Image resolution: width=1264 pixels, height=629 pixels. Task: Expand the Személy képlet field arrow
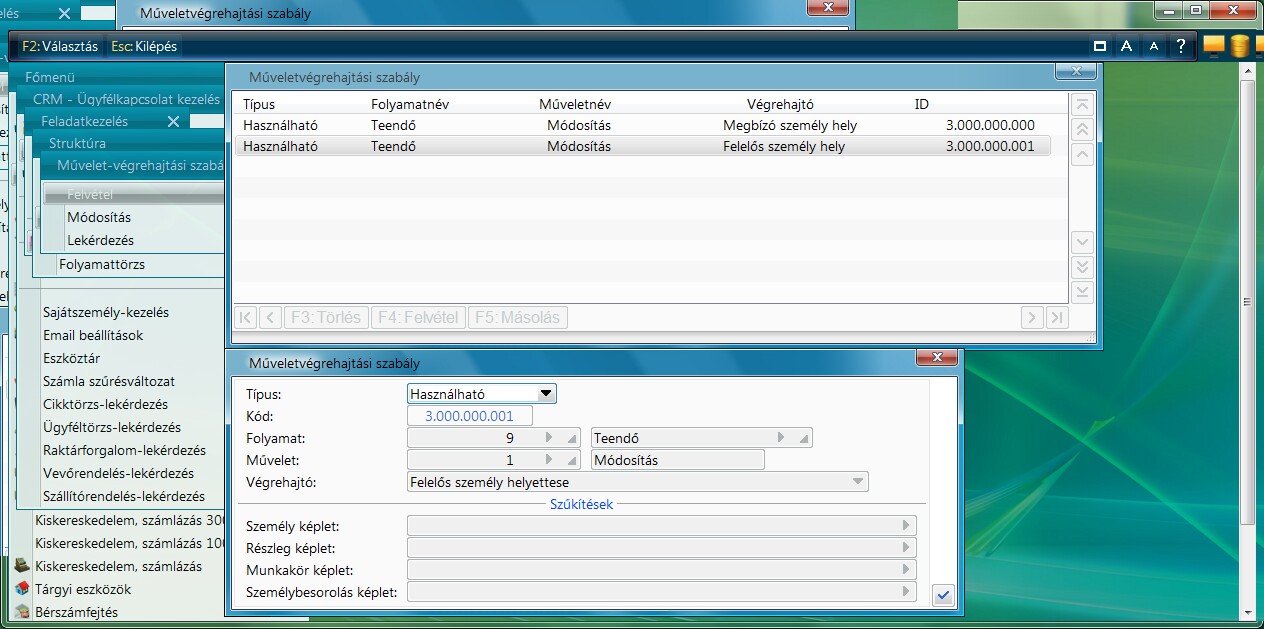coord(906,526)
